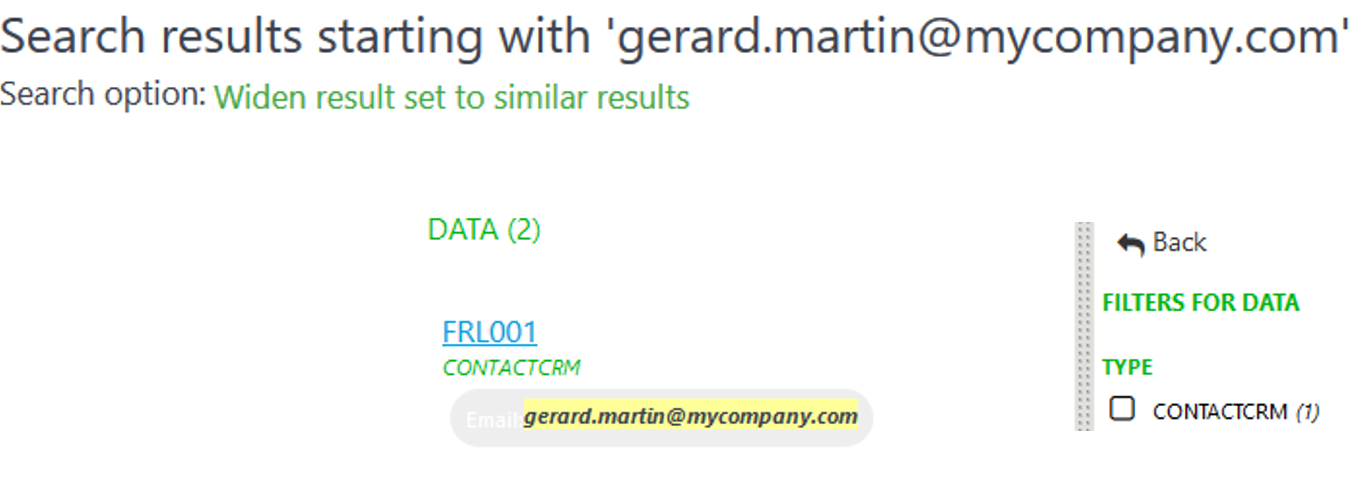Click the highlighted gerard.martin@mycompany.com email value
The image size is (1372, 490).
click(x=690, y=416)
